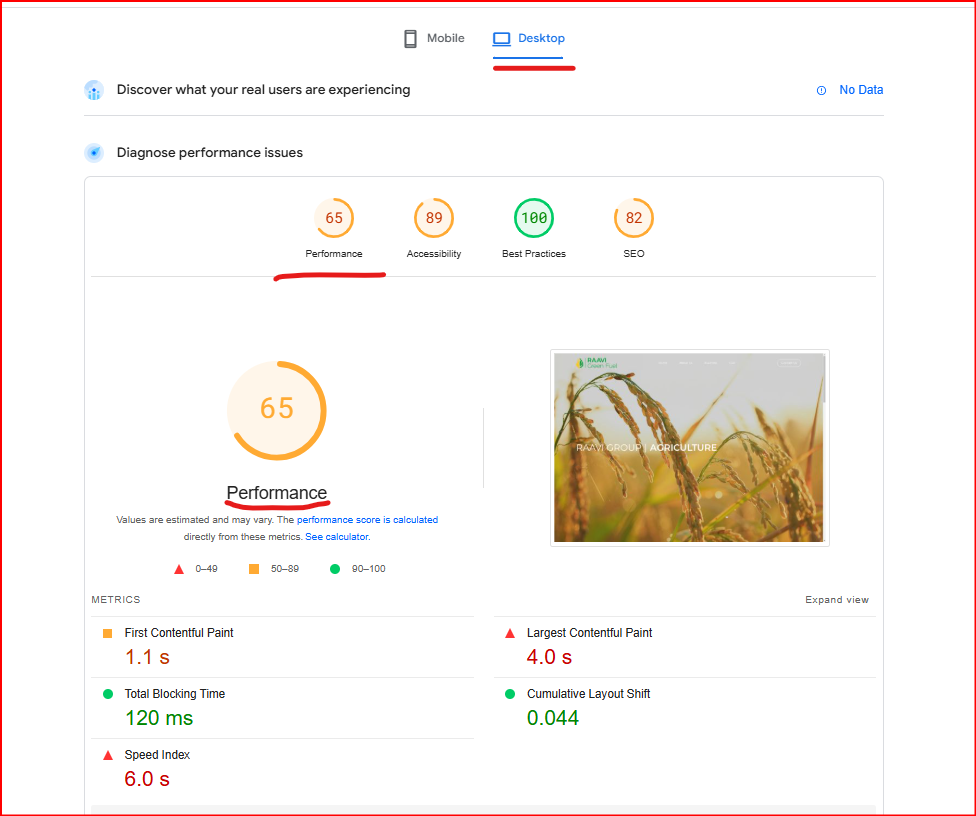
Task: Click the 1.1 s metric value
Action: (147, 657)
